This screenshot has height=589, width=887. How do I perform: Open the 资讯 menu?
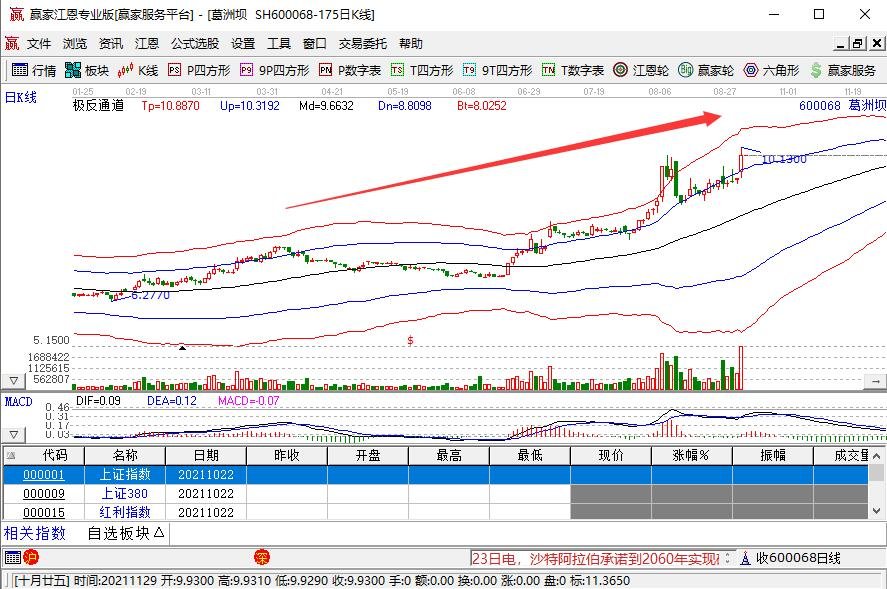point(111,44)
